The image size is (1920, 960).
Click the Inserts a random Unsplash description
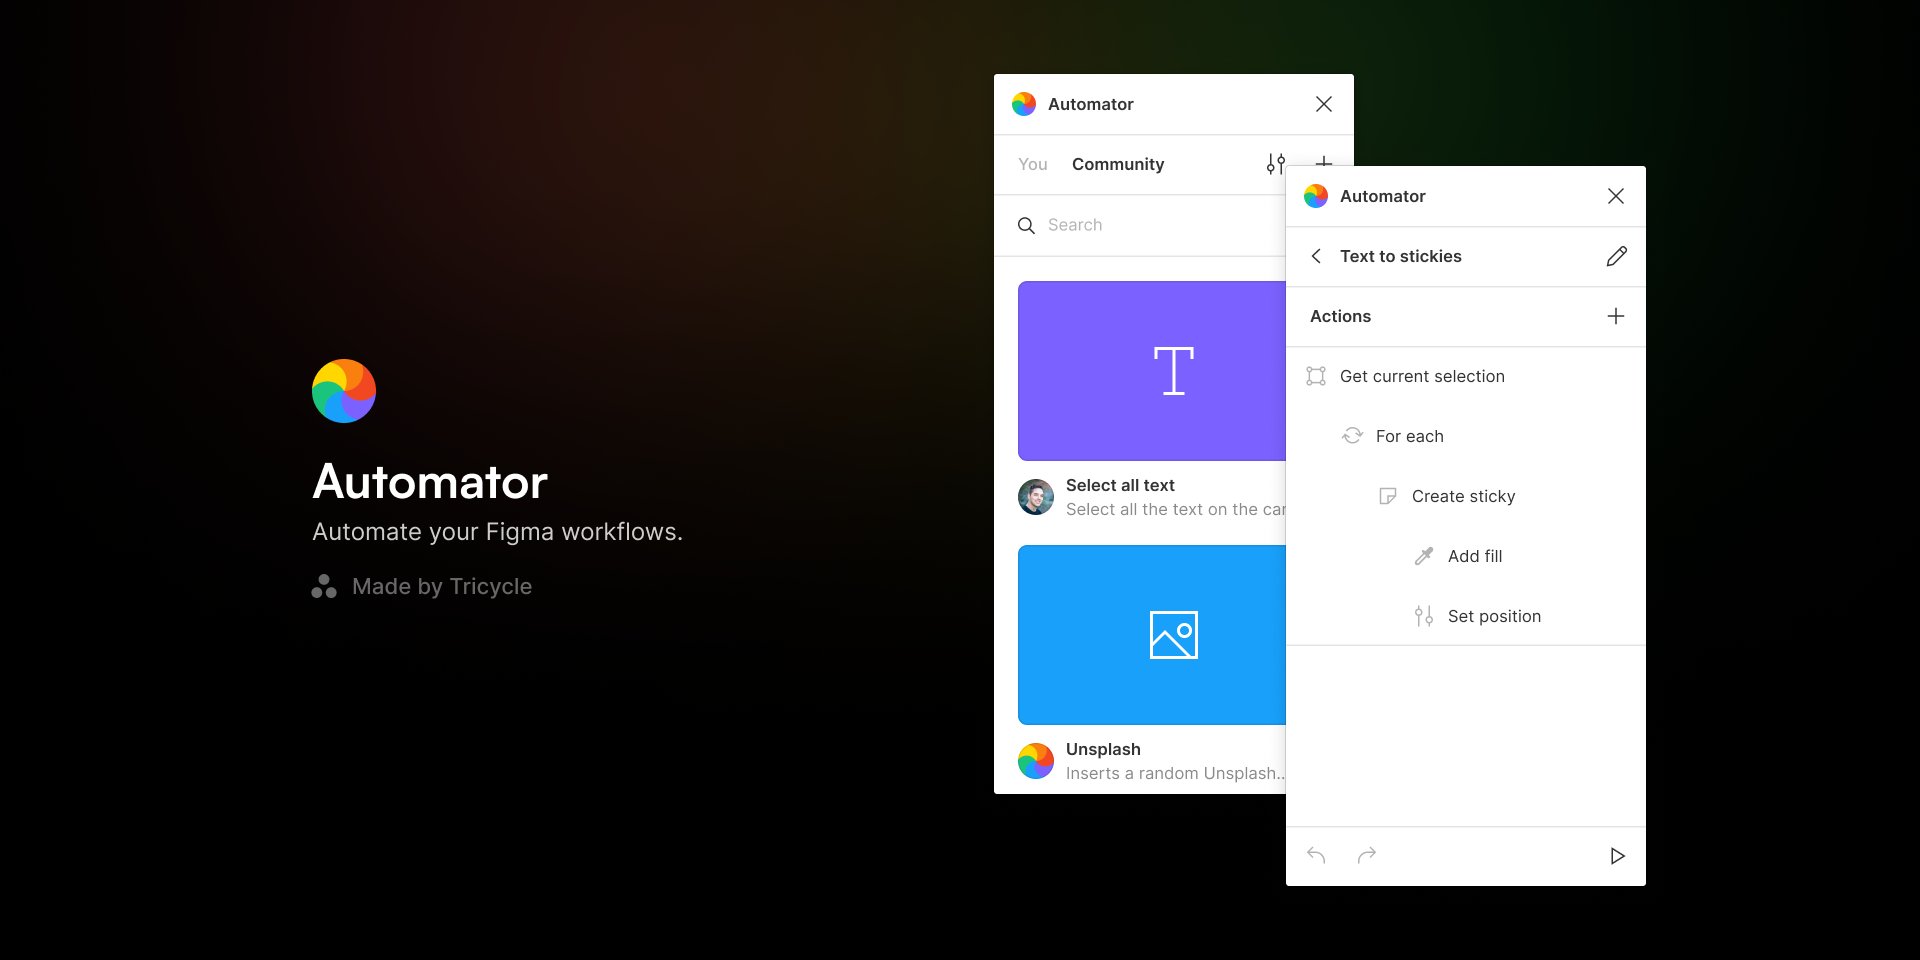pos(1176,774)
